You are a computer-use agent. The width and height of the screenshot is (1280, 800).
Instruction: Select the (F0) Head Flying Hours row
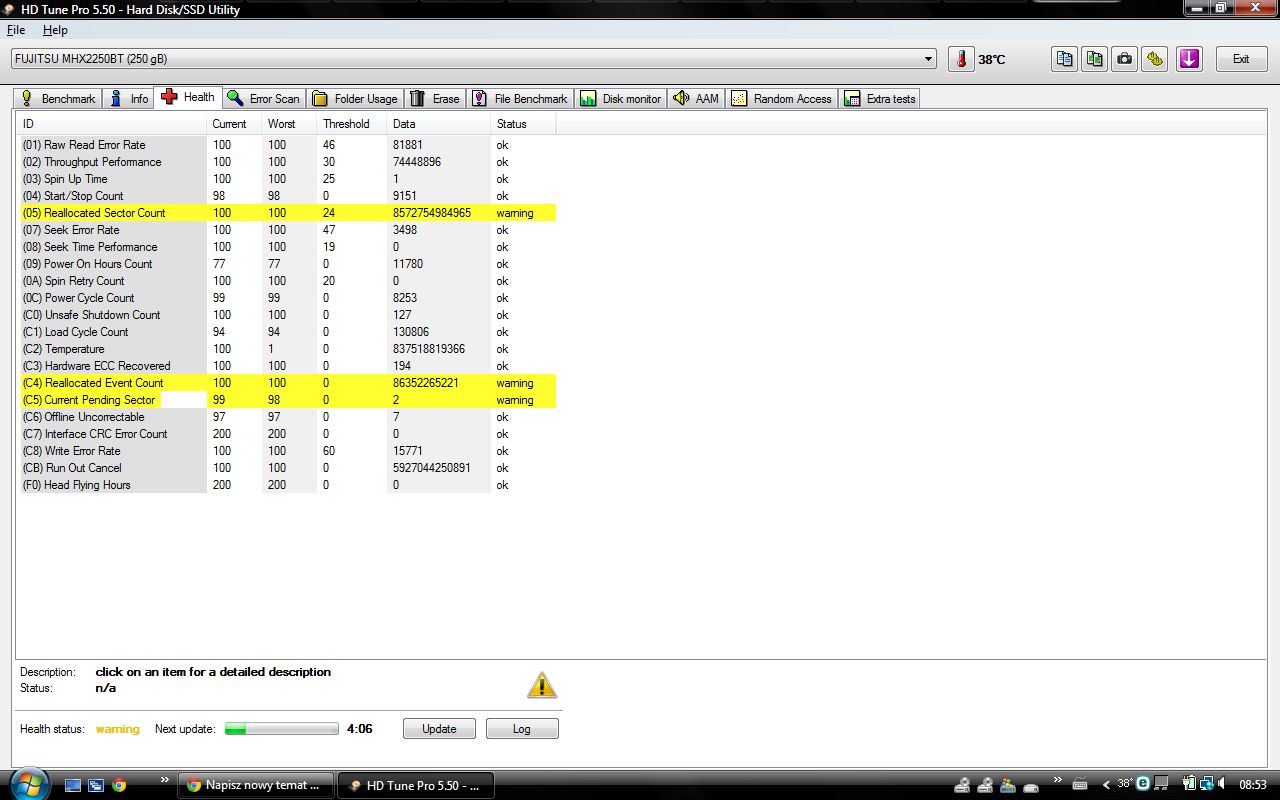click(x=287, y=485)
